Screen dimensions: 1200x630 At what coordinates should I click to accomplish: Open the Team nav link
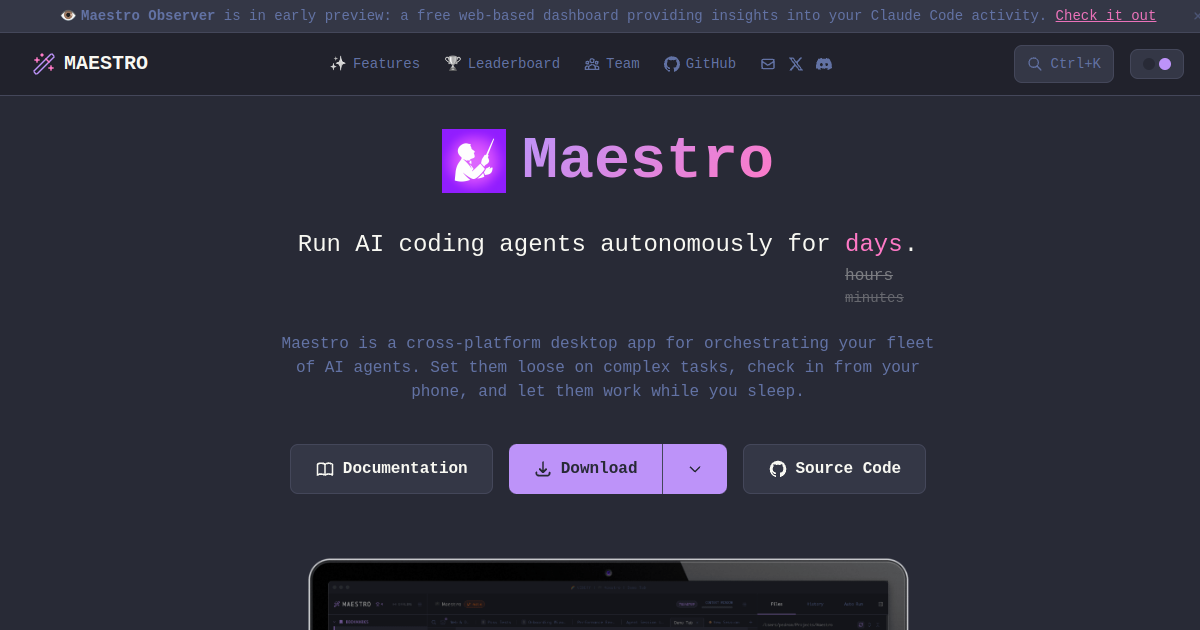pos(612,64)
